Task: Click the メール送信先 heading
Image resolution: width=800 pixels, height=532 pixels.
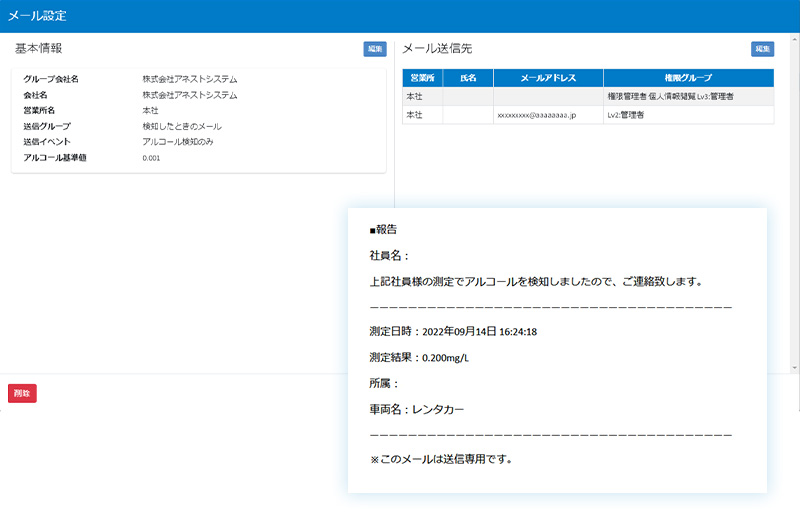Action: click(437, 48)
